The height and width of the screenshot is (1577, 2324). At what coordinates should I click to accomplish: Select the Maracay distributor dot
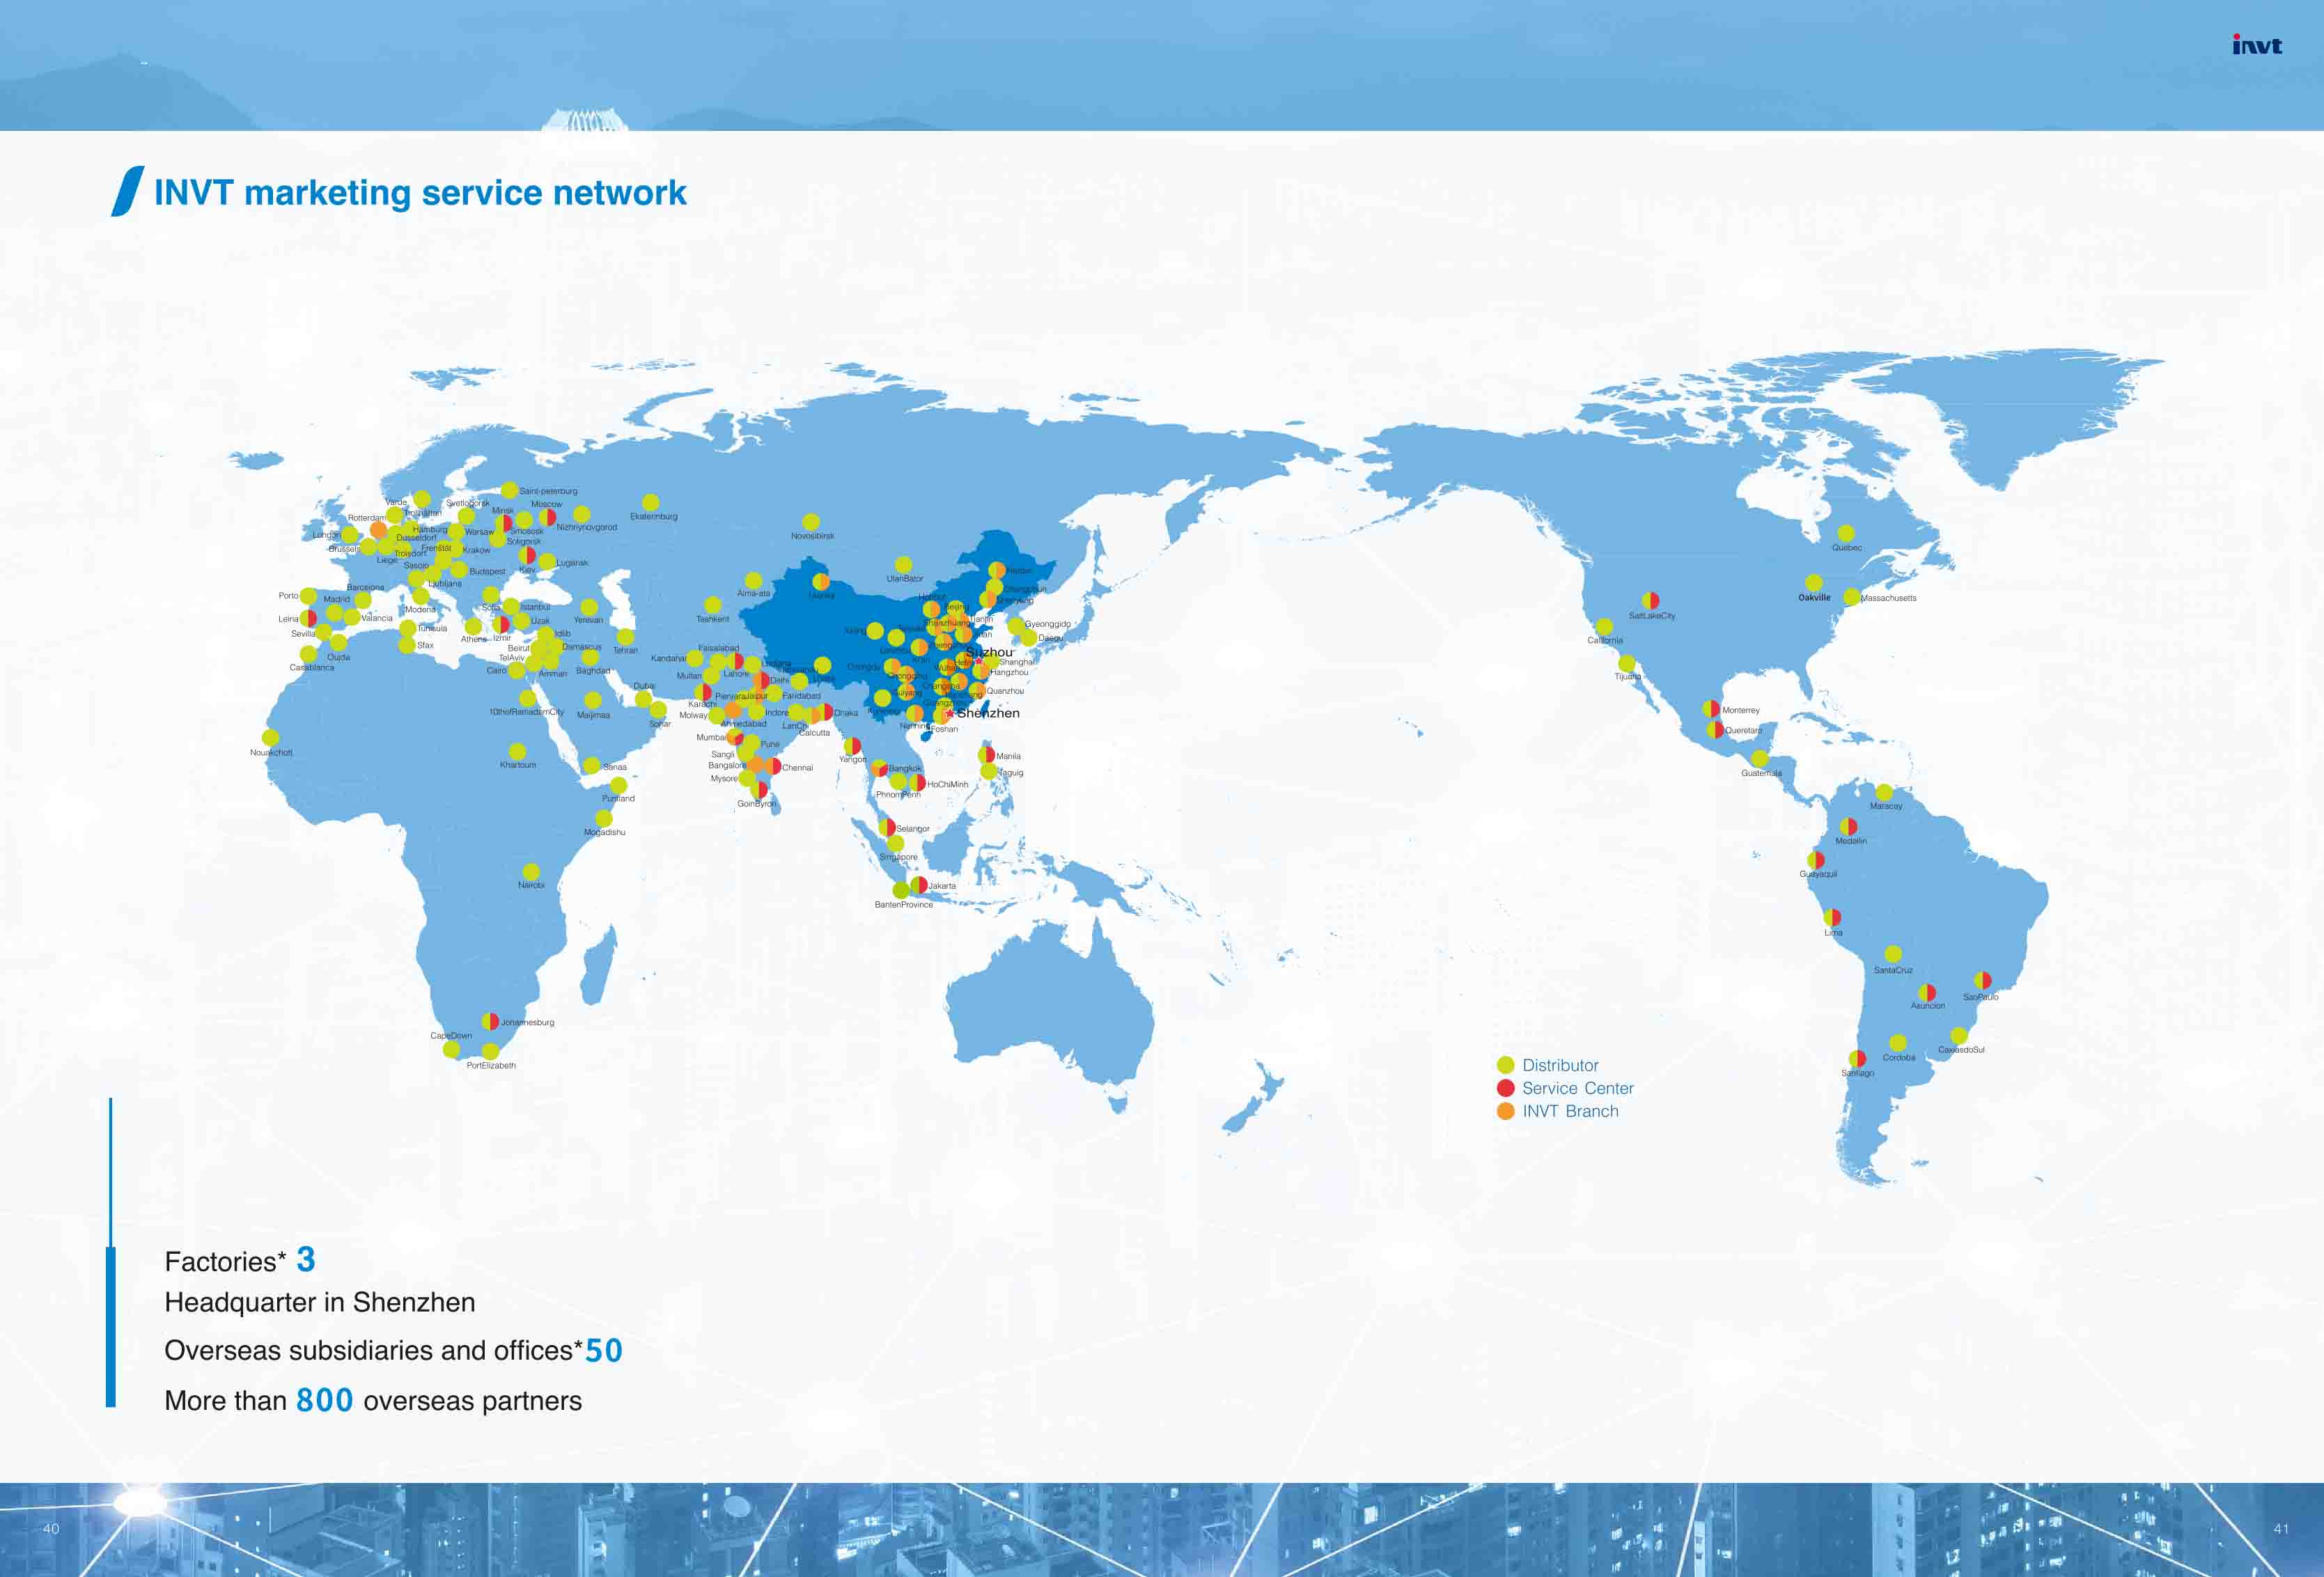click(1884, 793)
